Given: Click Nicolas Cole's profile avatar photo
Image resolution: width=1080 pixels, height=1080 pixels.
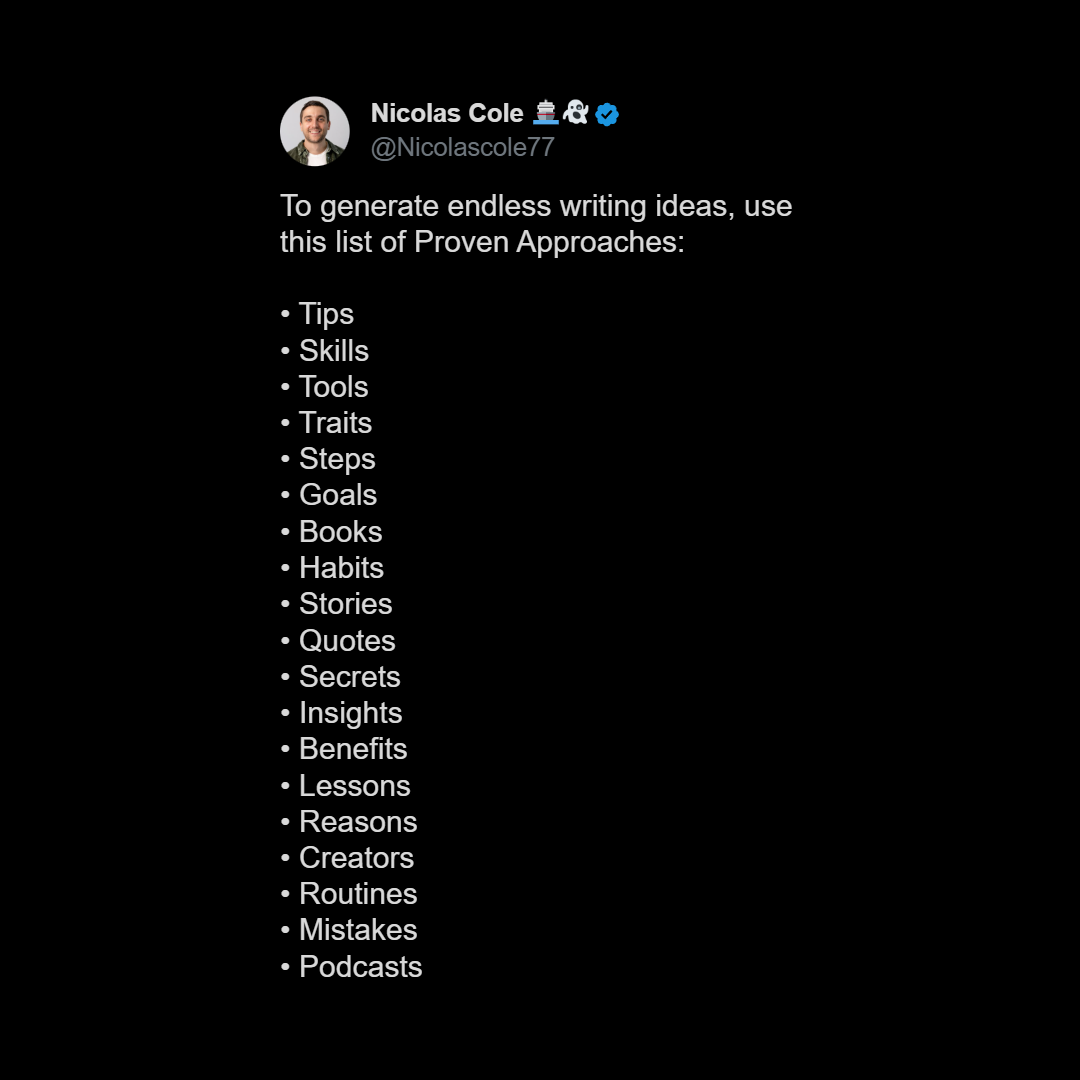Looking at the screenshot, I should point(315,131).
